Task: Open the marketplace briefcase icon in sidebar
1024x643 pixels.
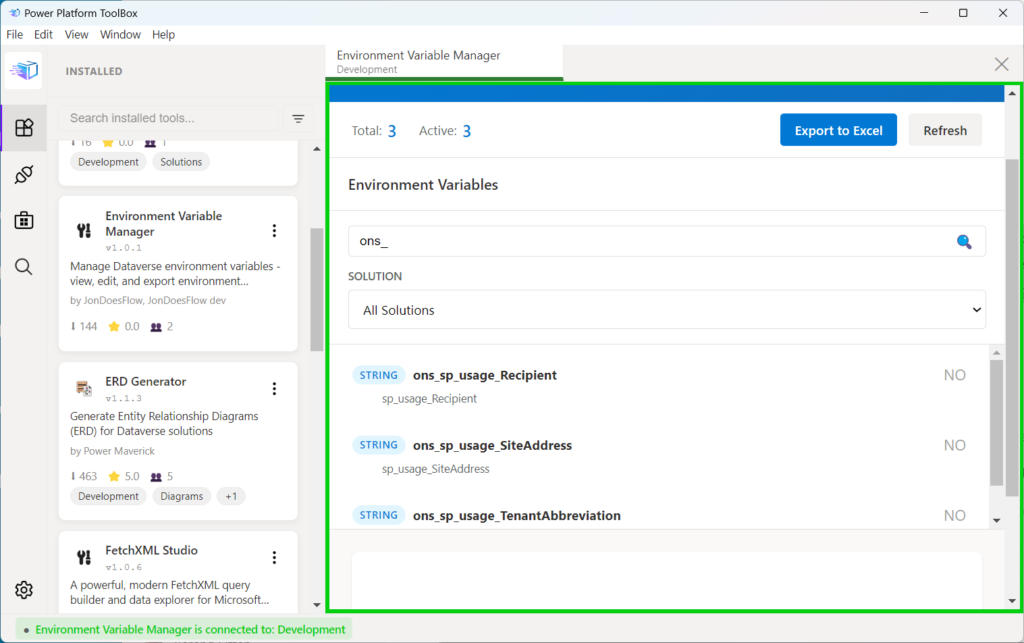Action: 24,221
